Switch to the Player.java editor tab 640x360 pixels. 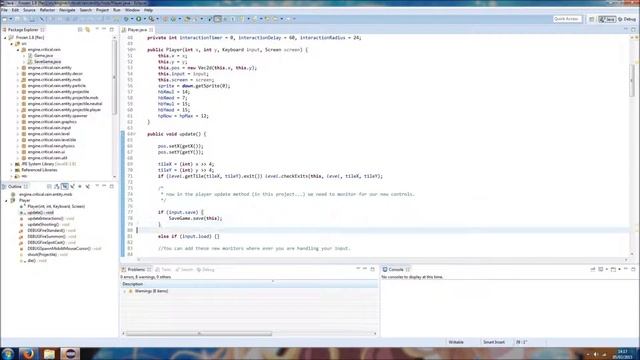coord(137,30)
